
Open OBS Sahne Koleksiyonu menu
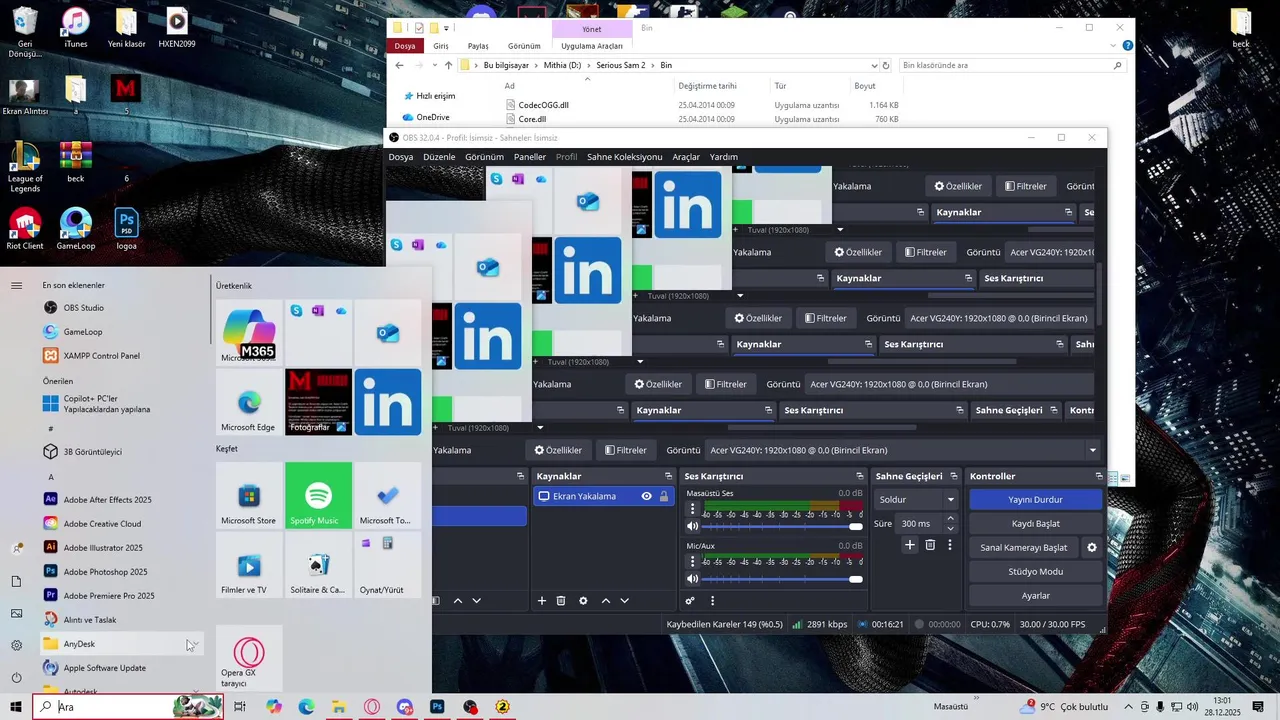[x=625, y=157]
